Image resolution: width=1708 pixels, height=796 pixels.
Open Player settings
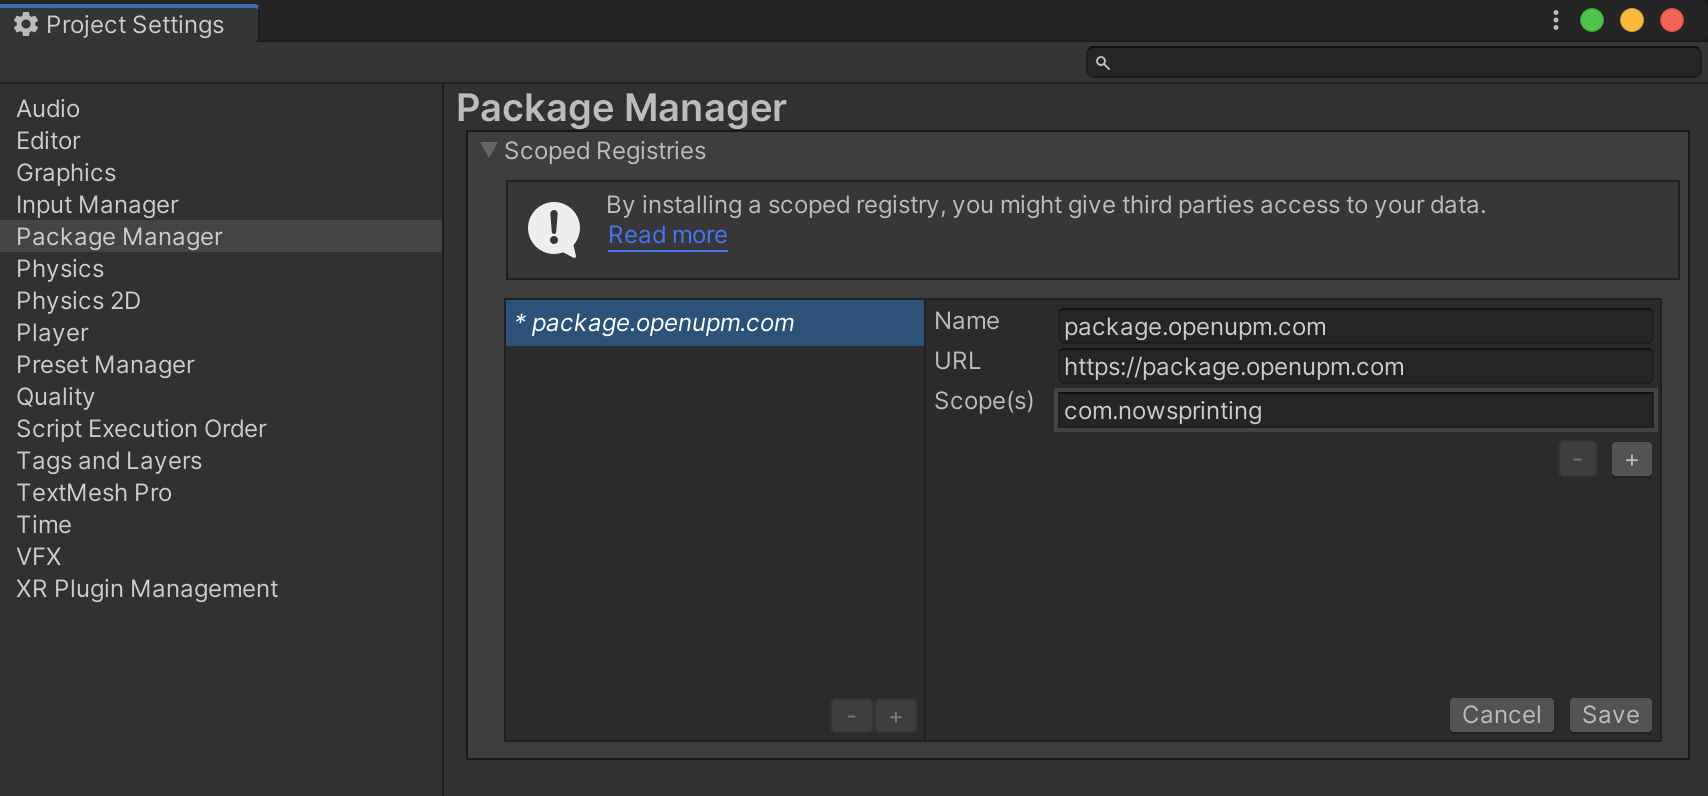coord(221,332)
